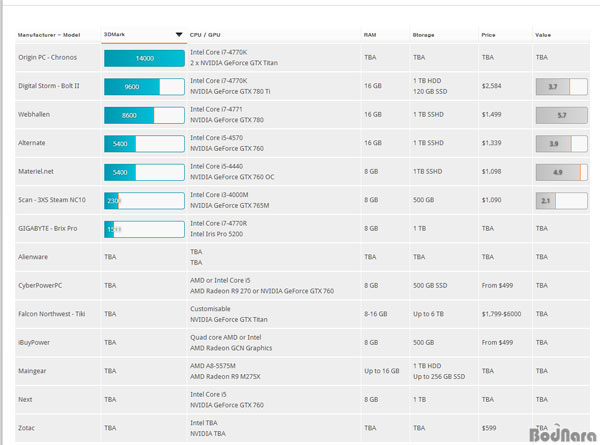Select GIGABYTE - Brix Pro name

click(47, 228)
